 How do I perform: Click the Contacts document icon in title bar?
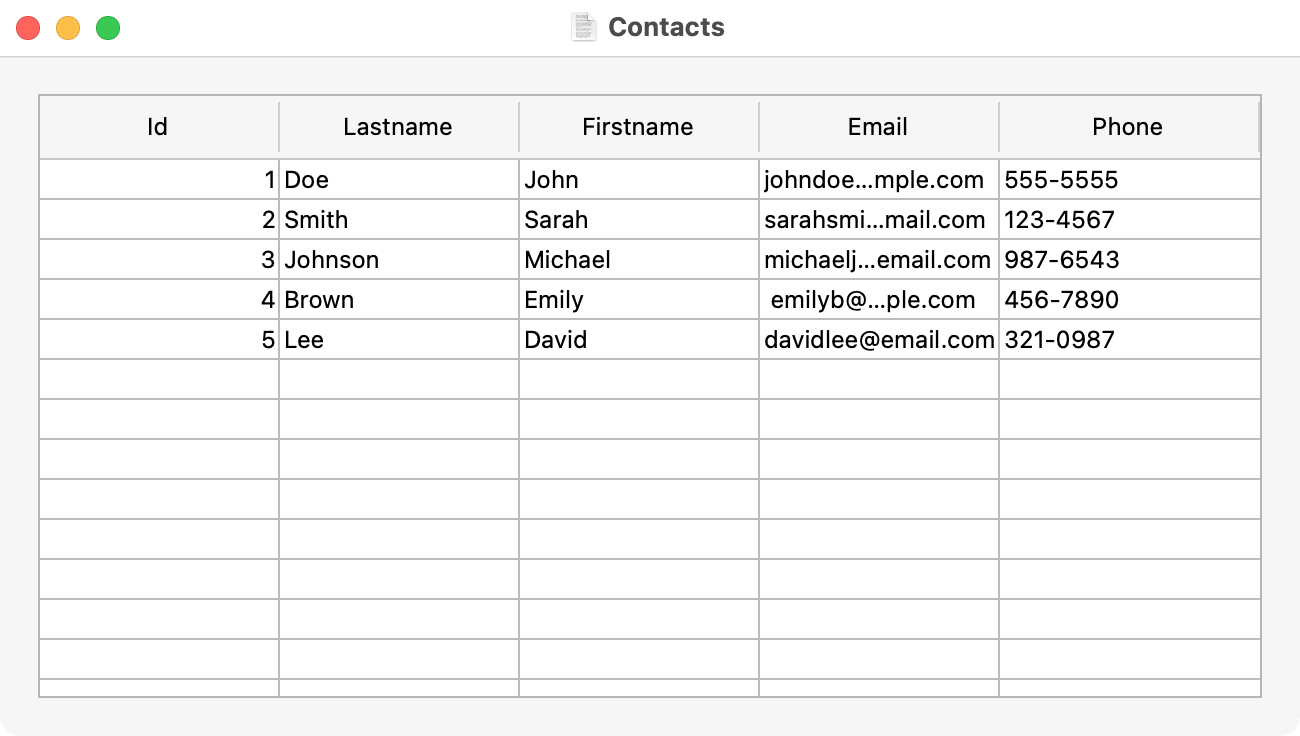582,27
